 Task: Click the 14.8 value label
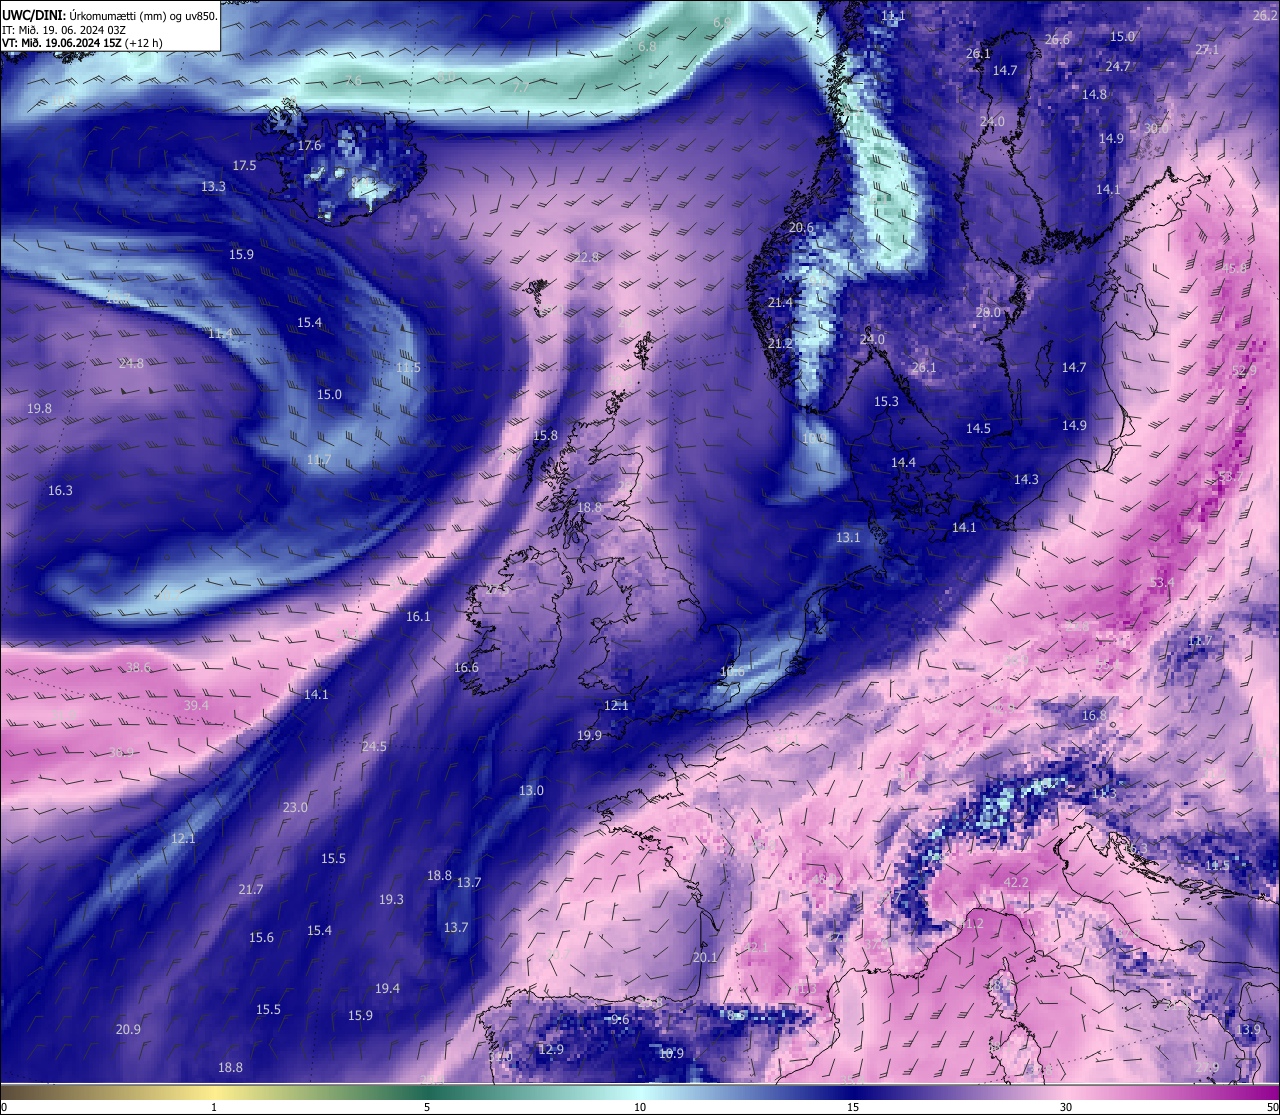[1095, 95]
